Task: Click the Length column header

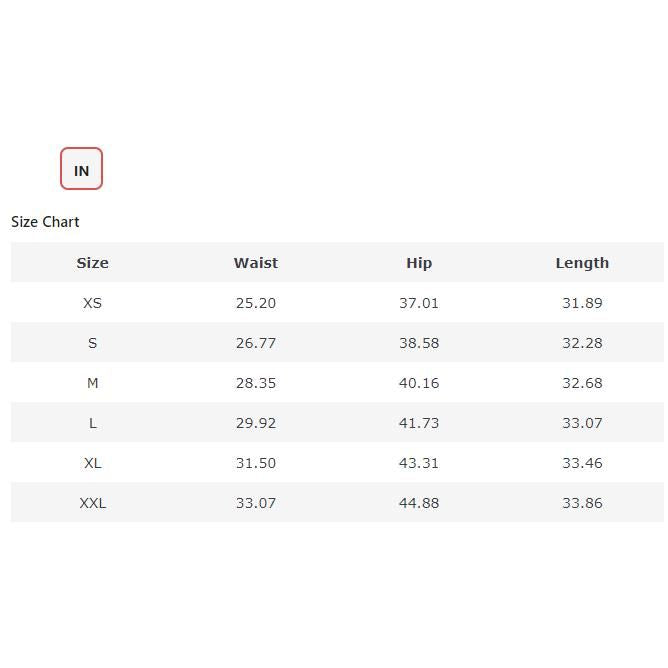Action: pyautogui.click(x=582, y=263)
